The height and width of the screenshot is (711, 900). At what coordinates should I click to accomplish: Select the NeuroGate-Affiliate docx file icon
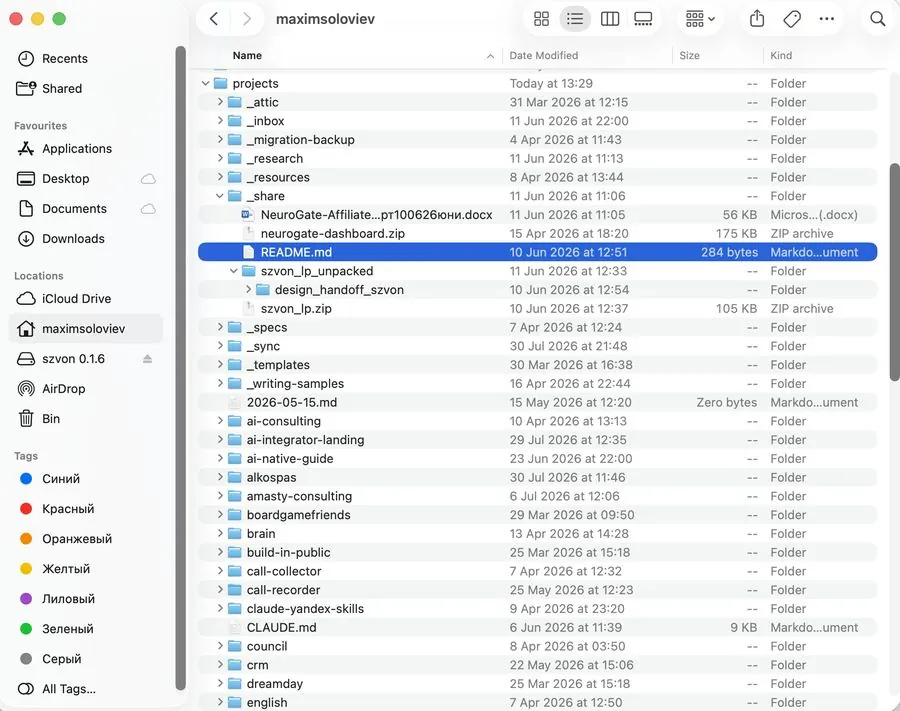click(247, 215)
